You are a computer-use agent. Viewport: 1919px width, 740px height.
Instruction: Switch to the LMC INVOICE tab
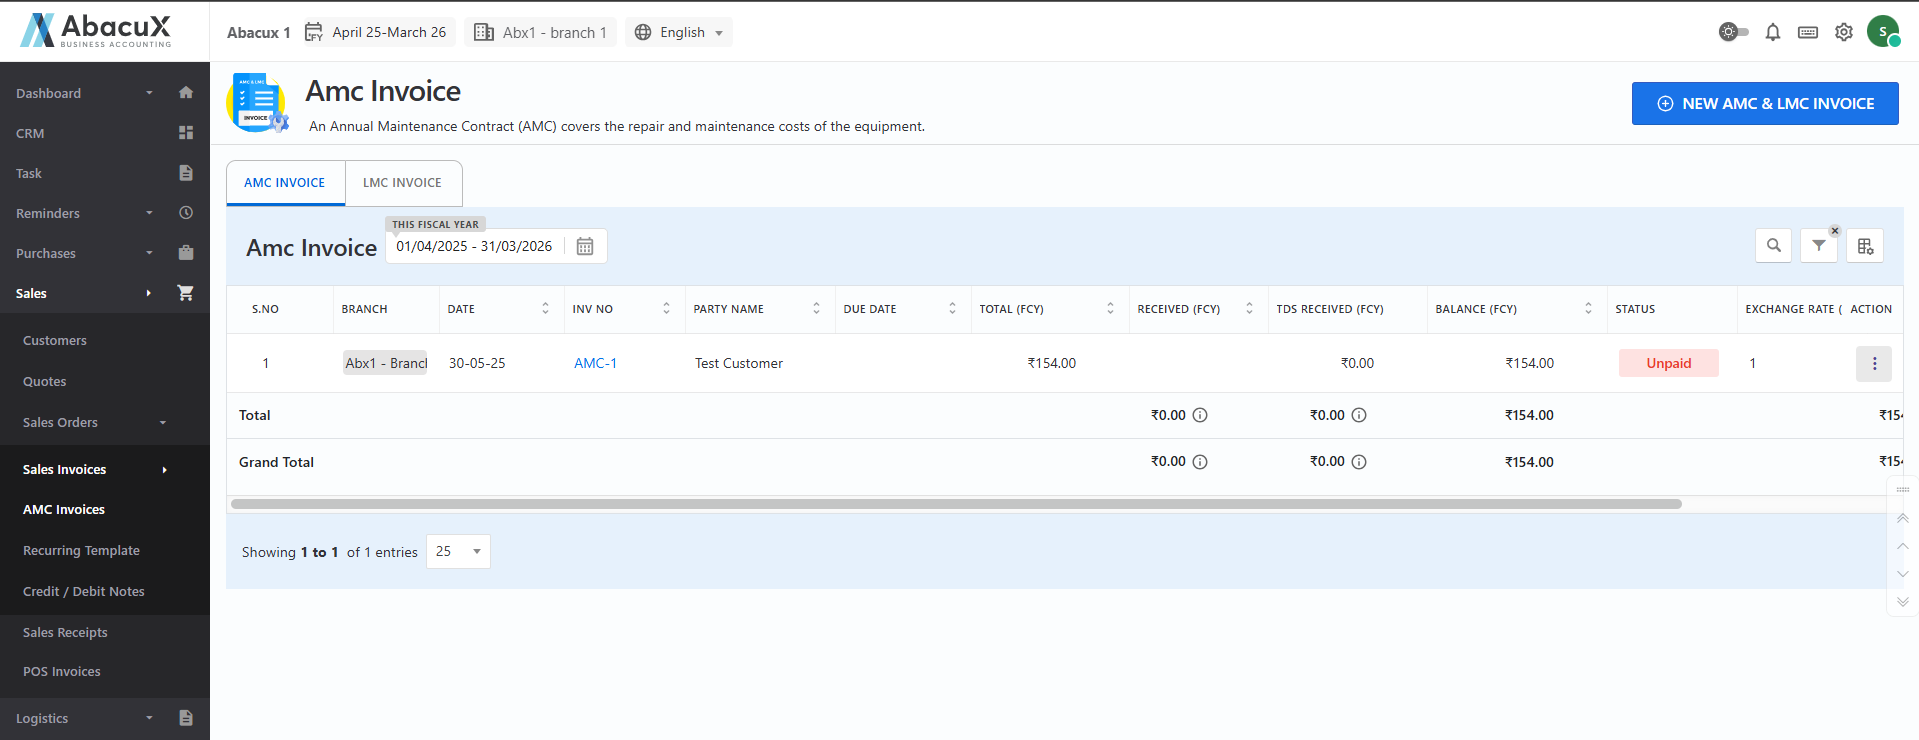coord(402,183)
